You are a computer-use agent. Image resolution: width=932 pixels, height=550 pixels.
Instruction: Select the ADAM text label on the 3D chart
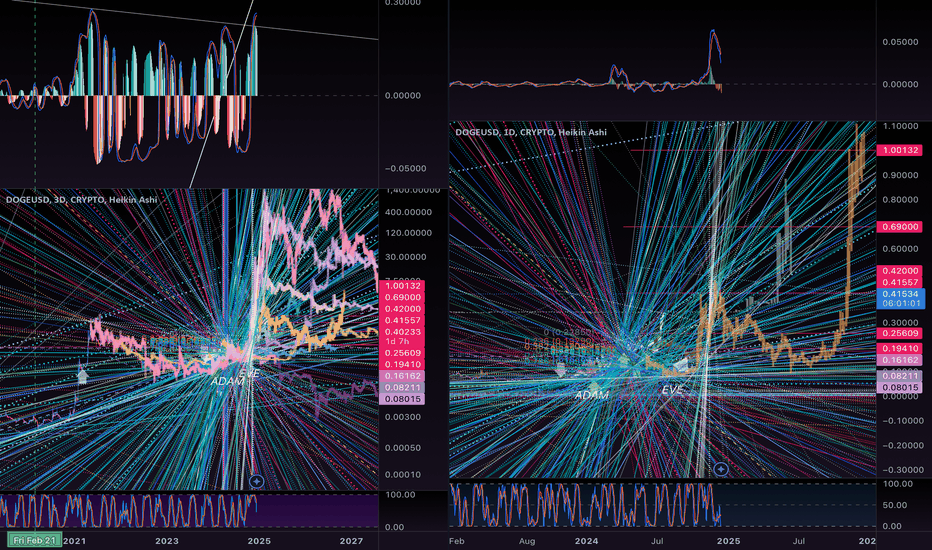point(227,381)
